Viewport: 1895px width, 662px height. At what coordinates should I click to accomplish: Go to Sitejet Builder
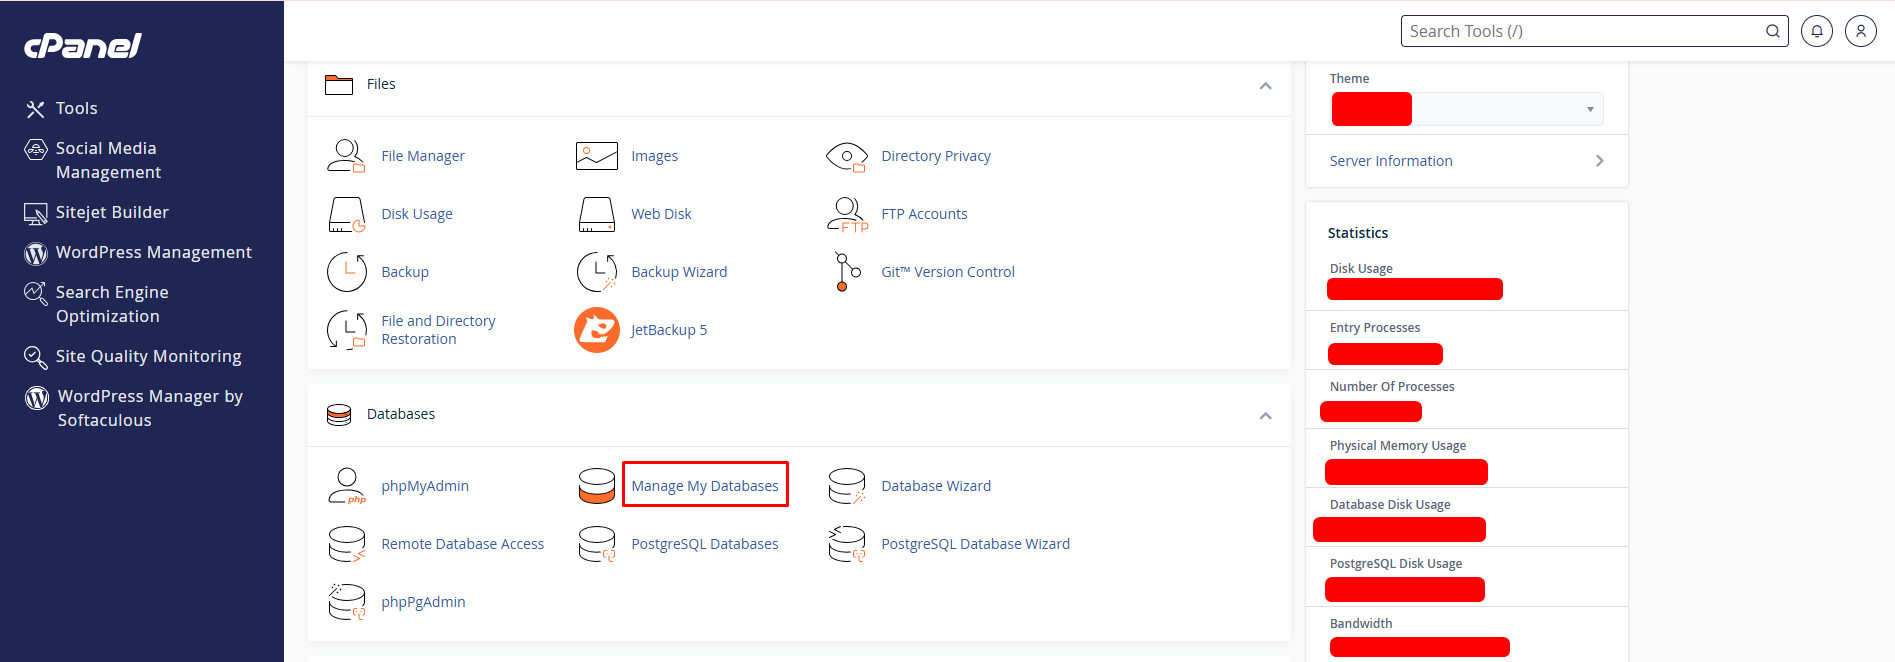pos(112,212)
